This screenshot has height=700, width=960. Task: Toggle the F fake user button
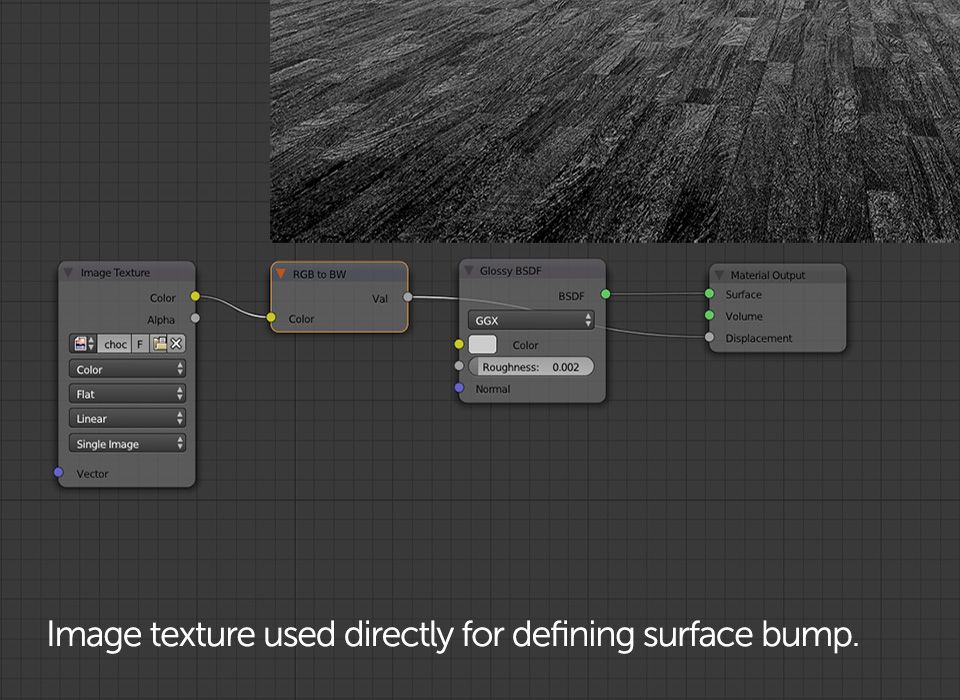point(140,344)
